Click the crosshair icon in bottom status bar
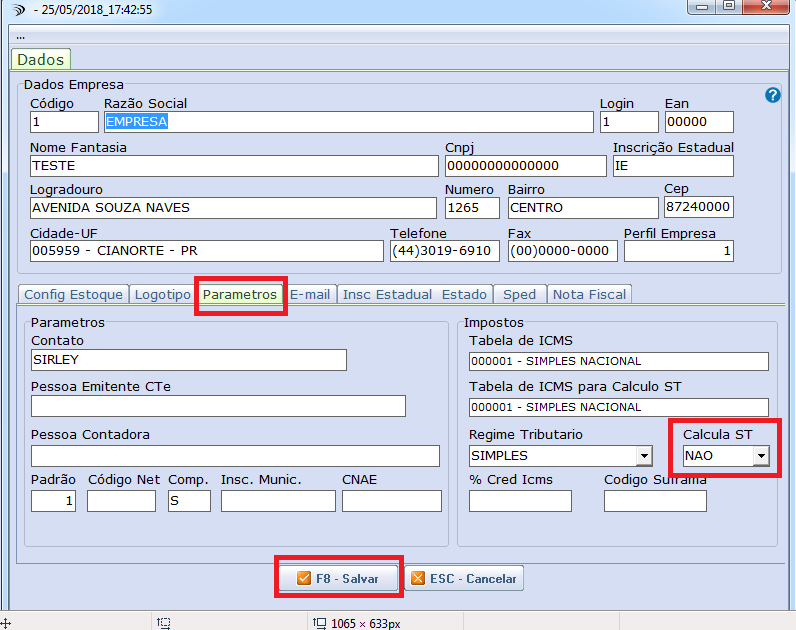 point(5,622)
